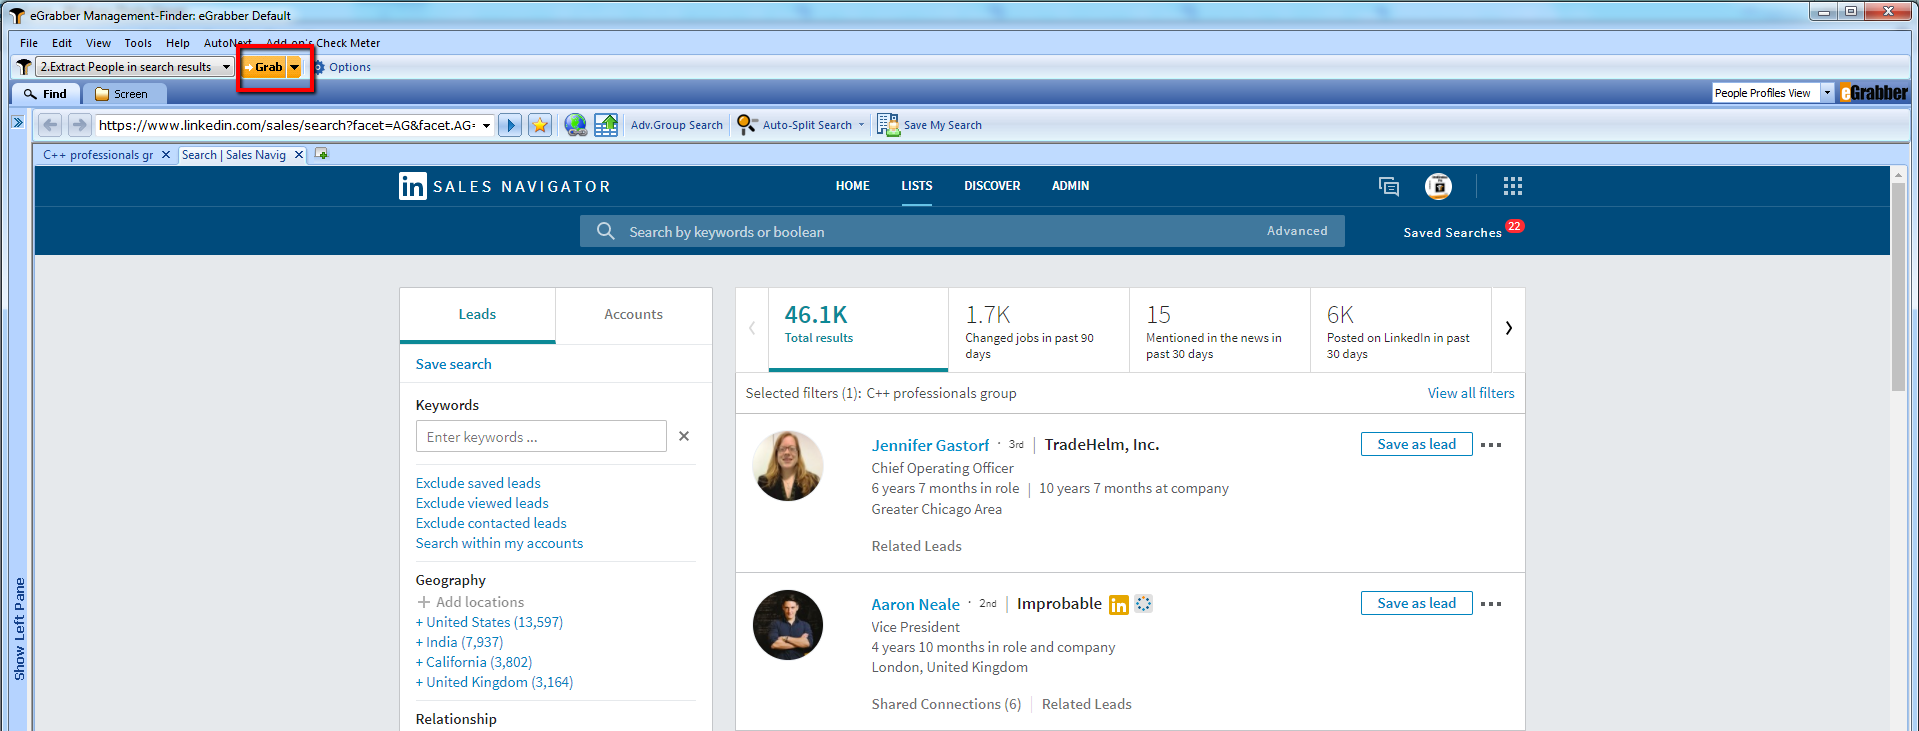
Task: Click the Save My Search icon
Action: point(888,125)
